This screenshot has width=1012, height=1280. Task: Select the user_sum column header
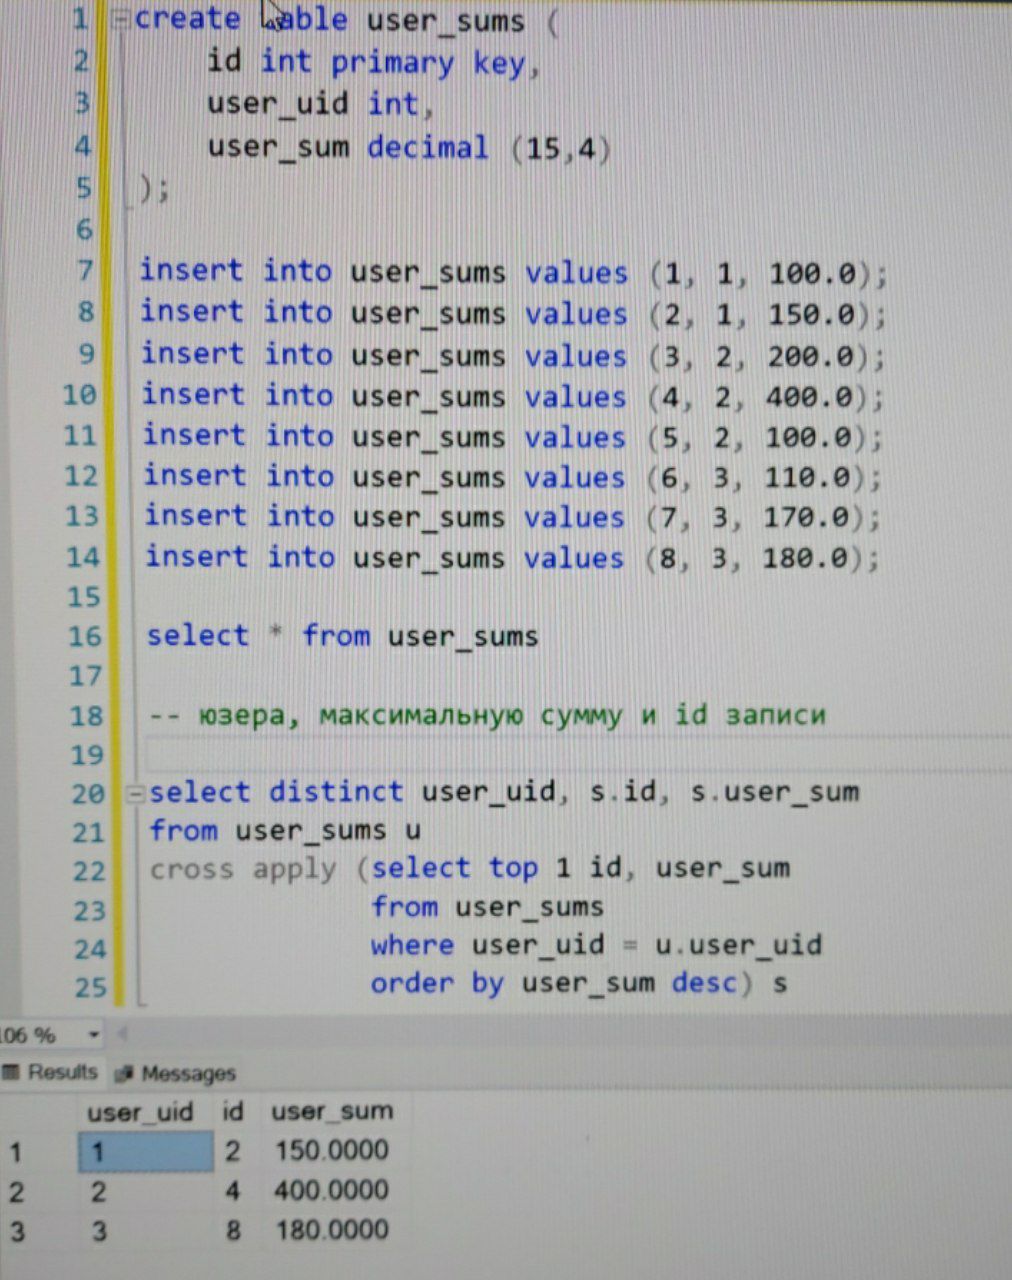(x=333, y=1112)
